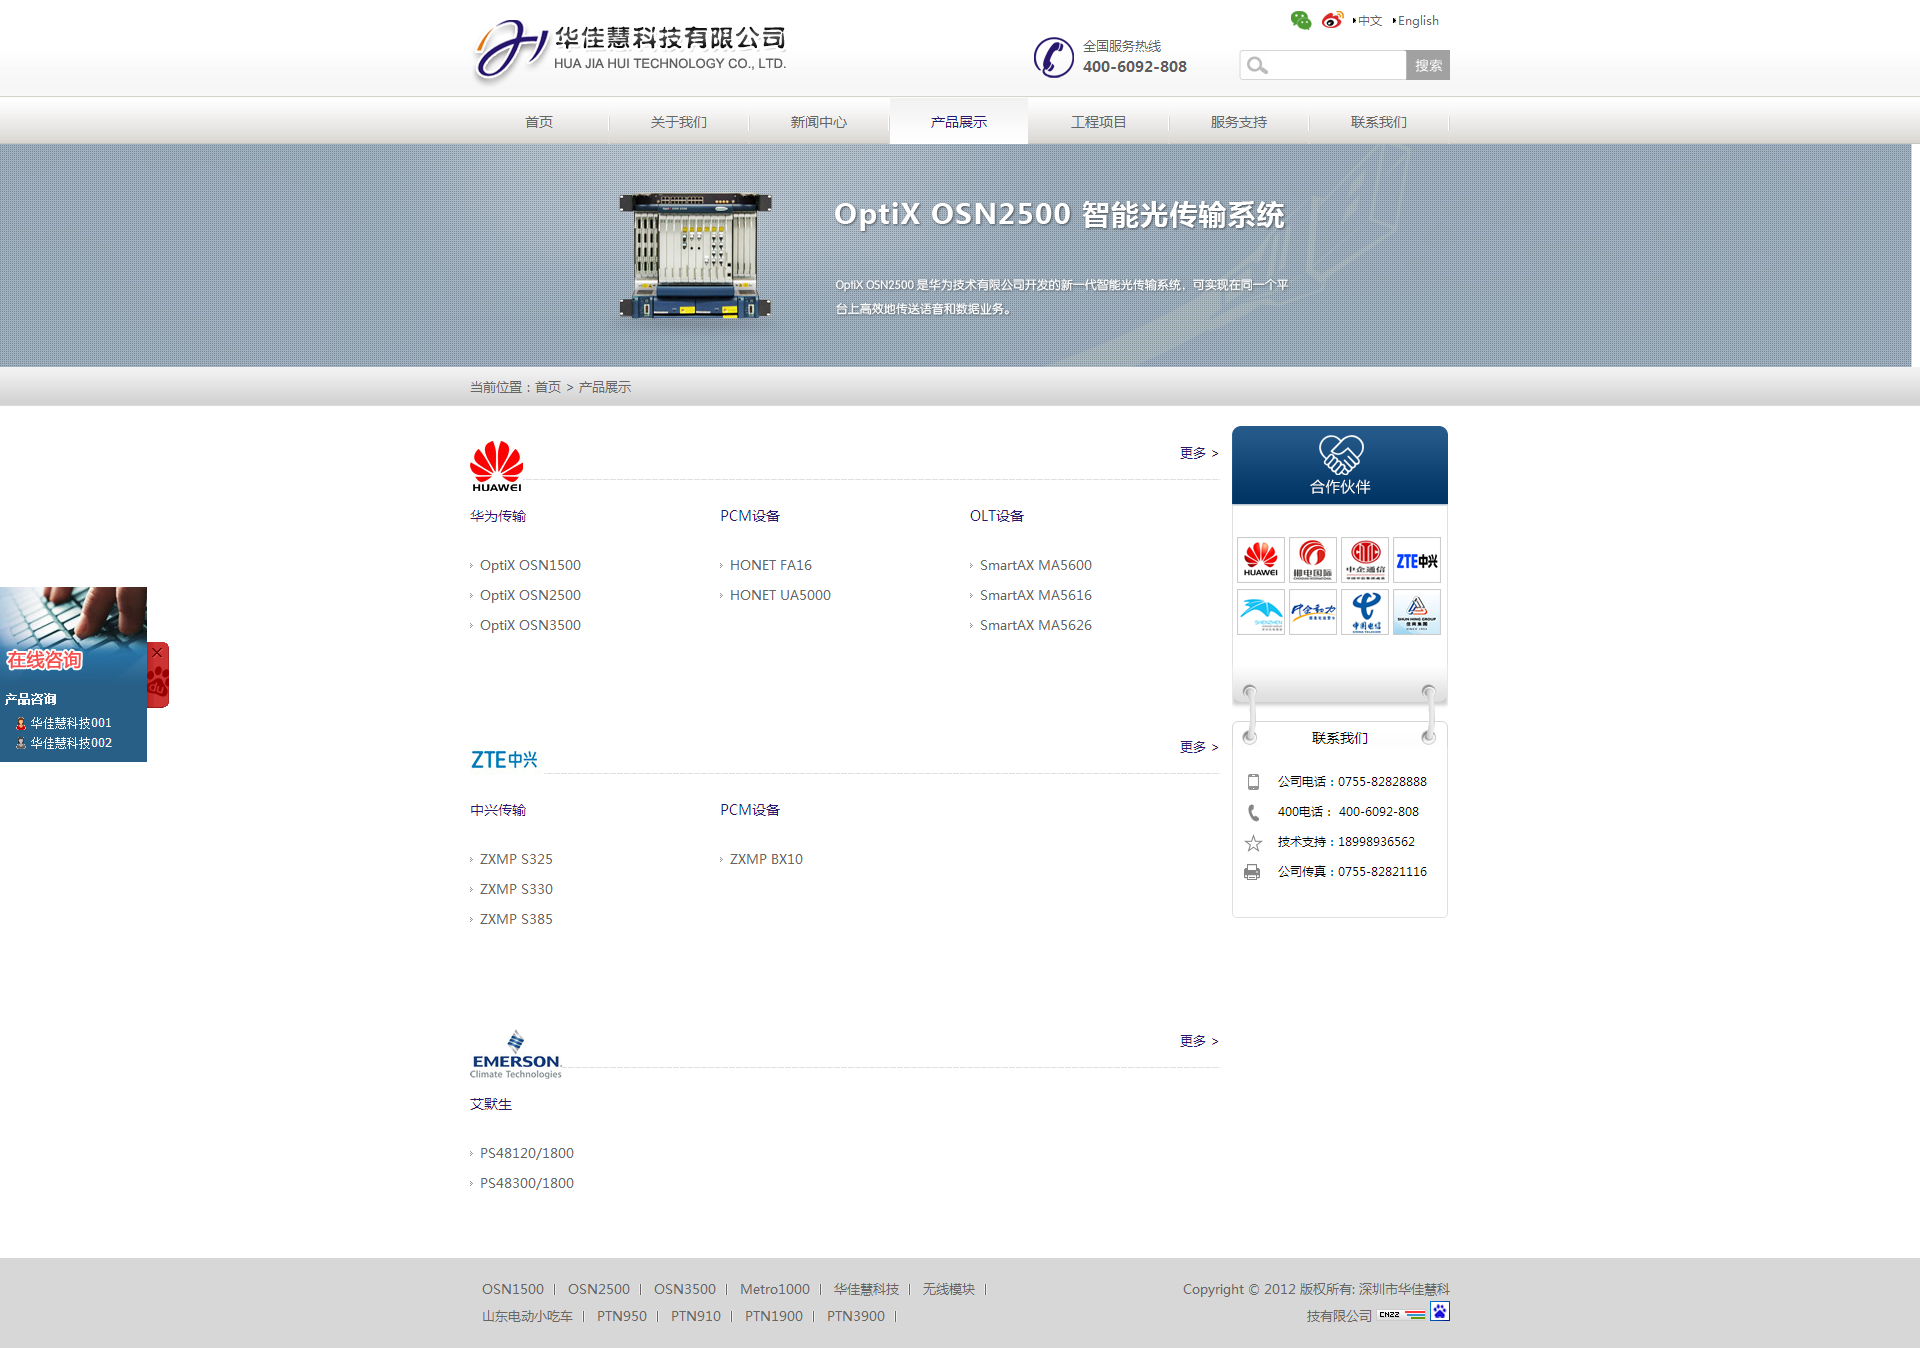
Task: Open the 华为传输 category heading
Action: pos(498,516)
